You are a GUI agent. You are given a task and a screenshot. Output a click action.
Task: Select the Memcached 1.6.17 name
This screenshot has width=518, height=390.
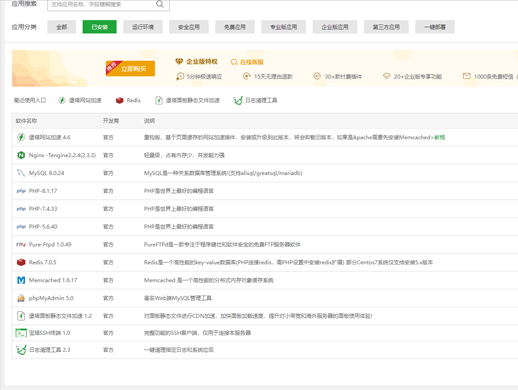coord(53,280)
